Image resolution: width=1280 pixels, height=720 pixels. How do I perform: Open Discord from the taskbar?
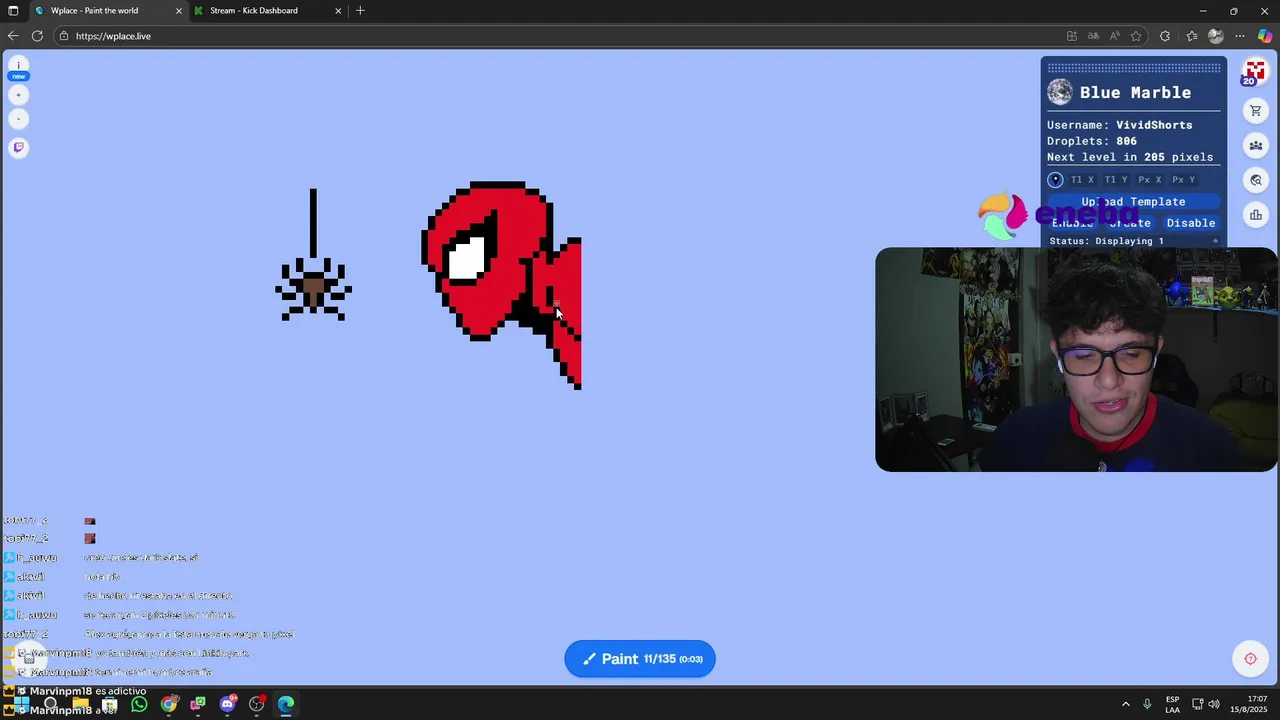pos(227,704)
